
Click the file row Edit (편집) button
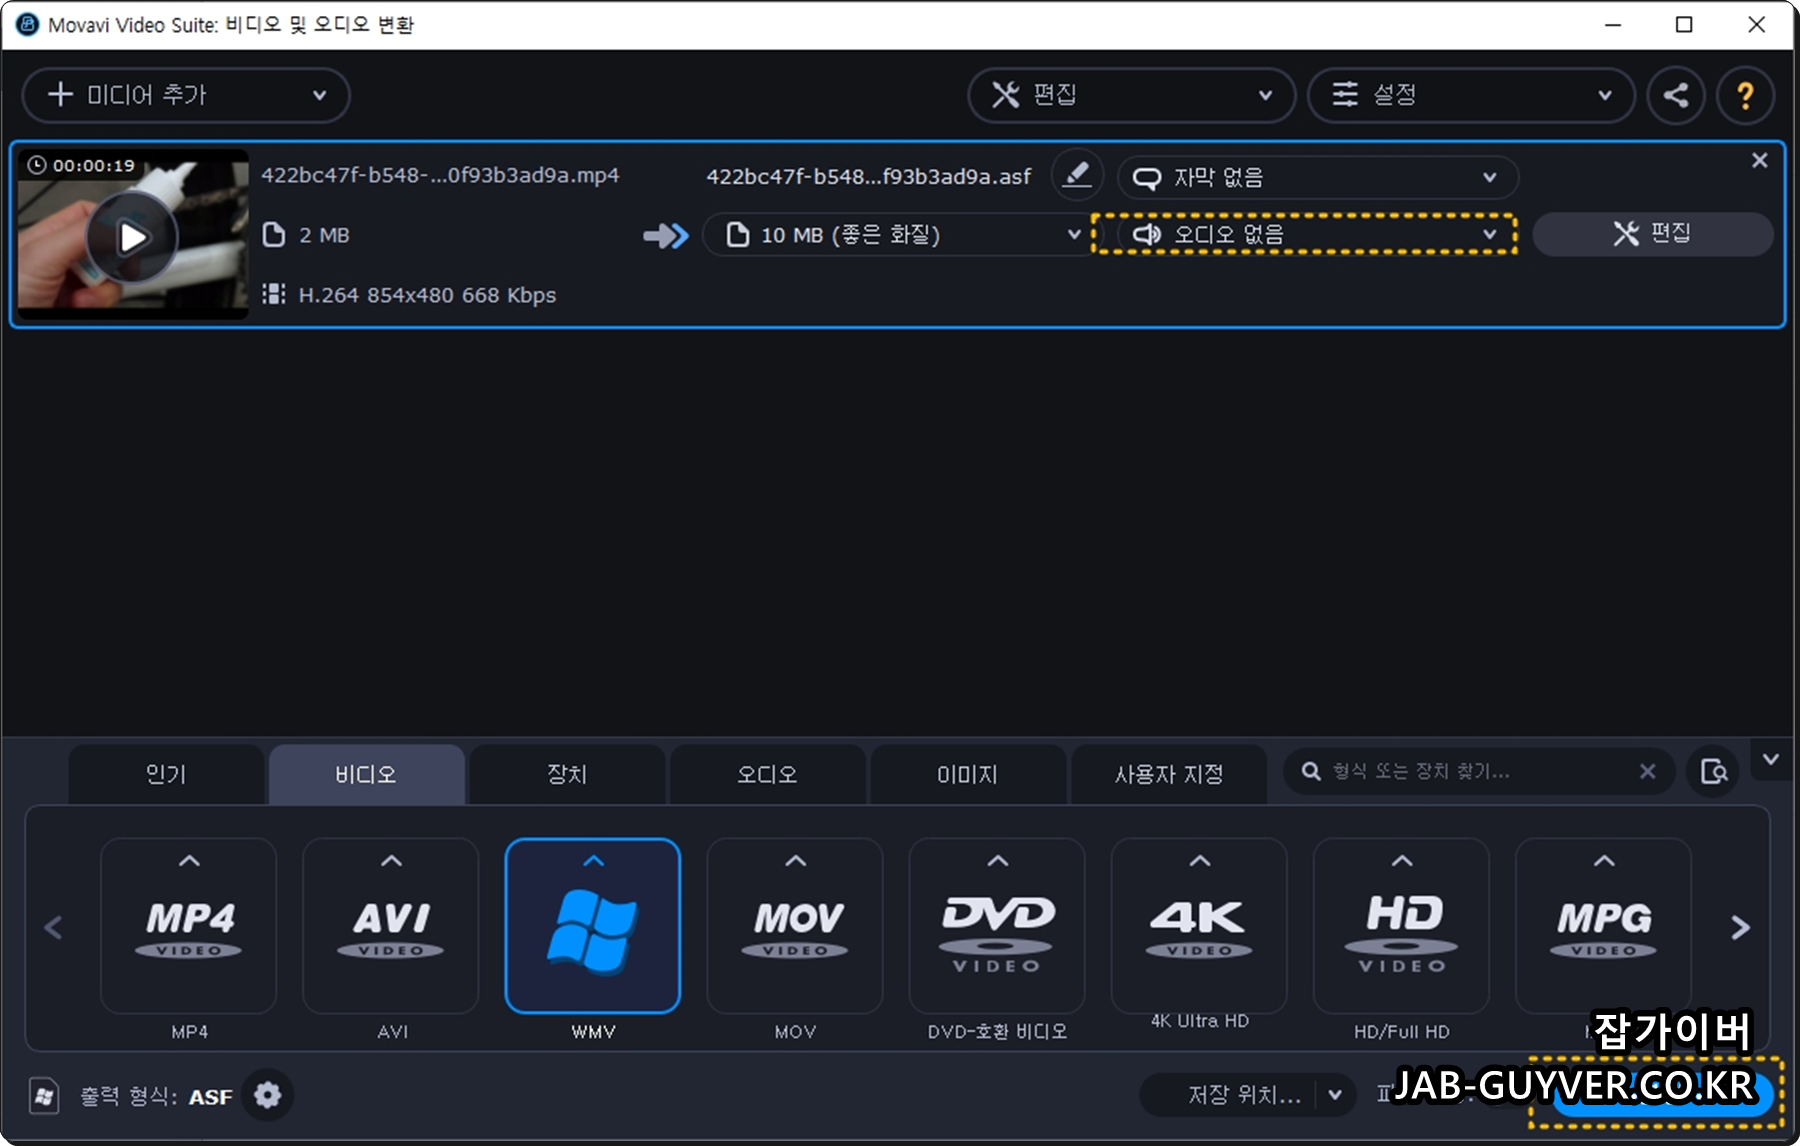[x=1652, y=234]
